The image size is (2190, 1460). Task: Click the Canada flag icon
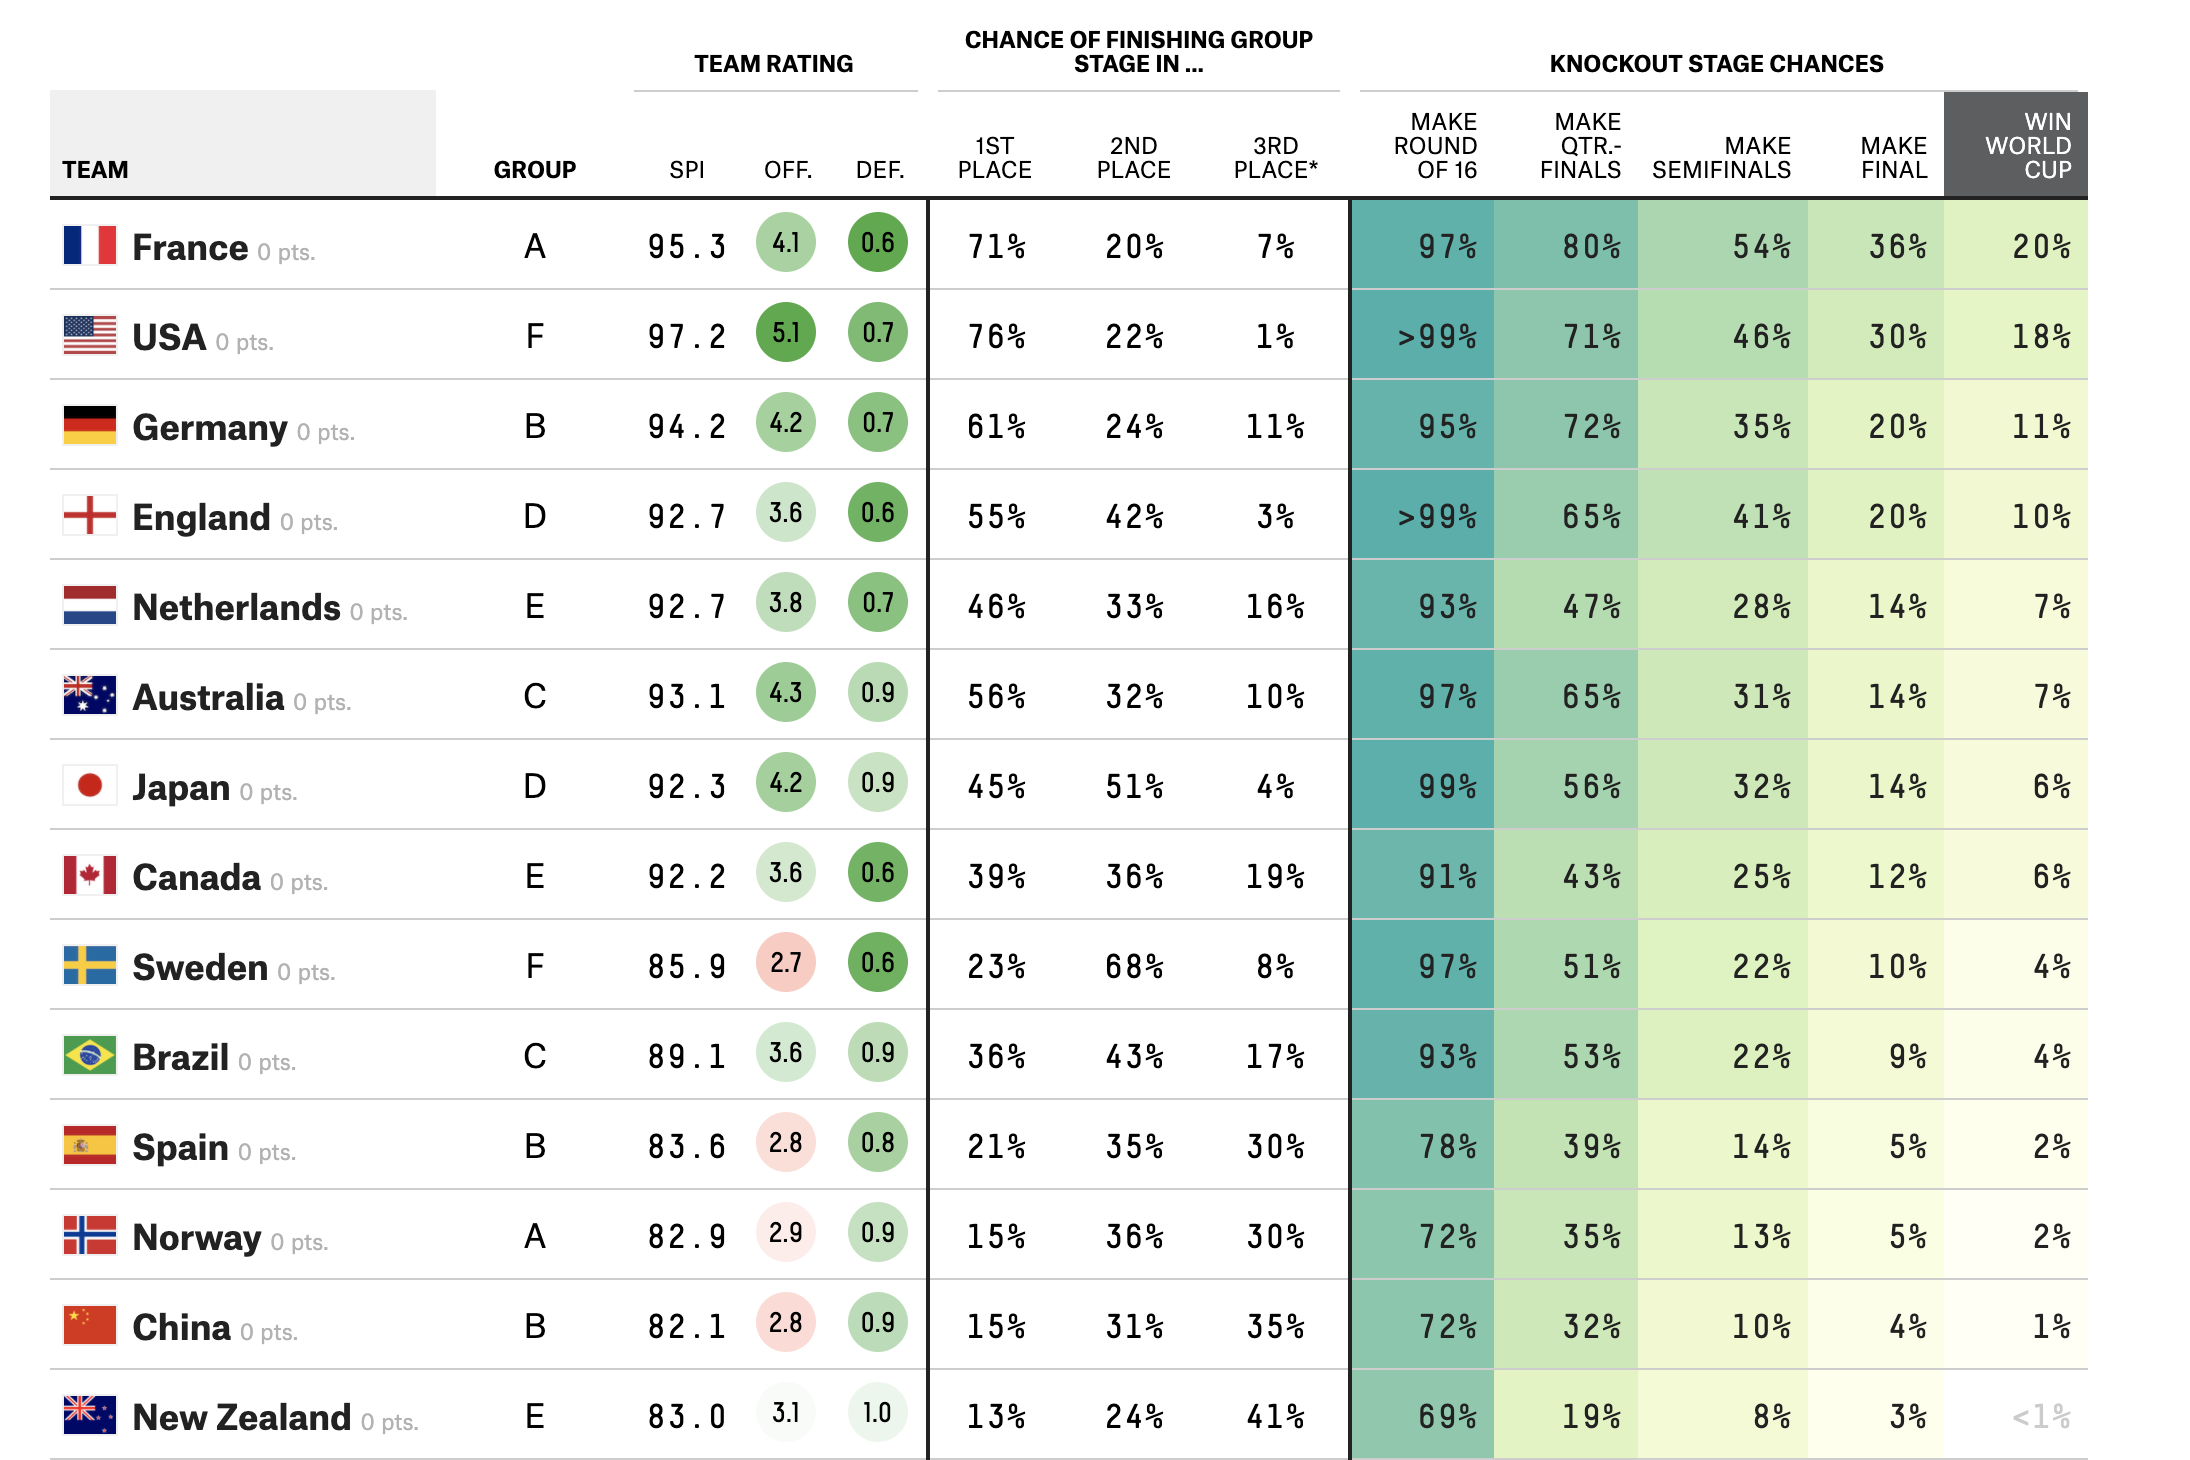point(90,875)
